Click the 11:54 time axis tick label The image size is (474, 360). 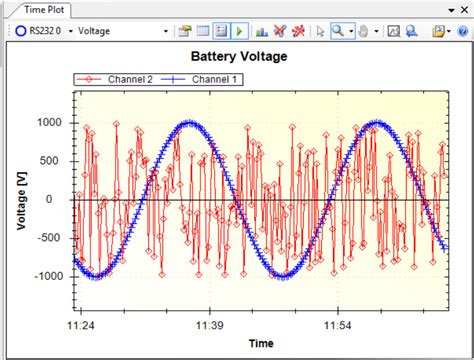[x=338, y=325]
